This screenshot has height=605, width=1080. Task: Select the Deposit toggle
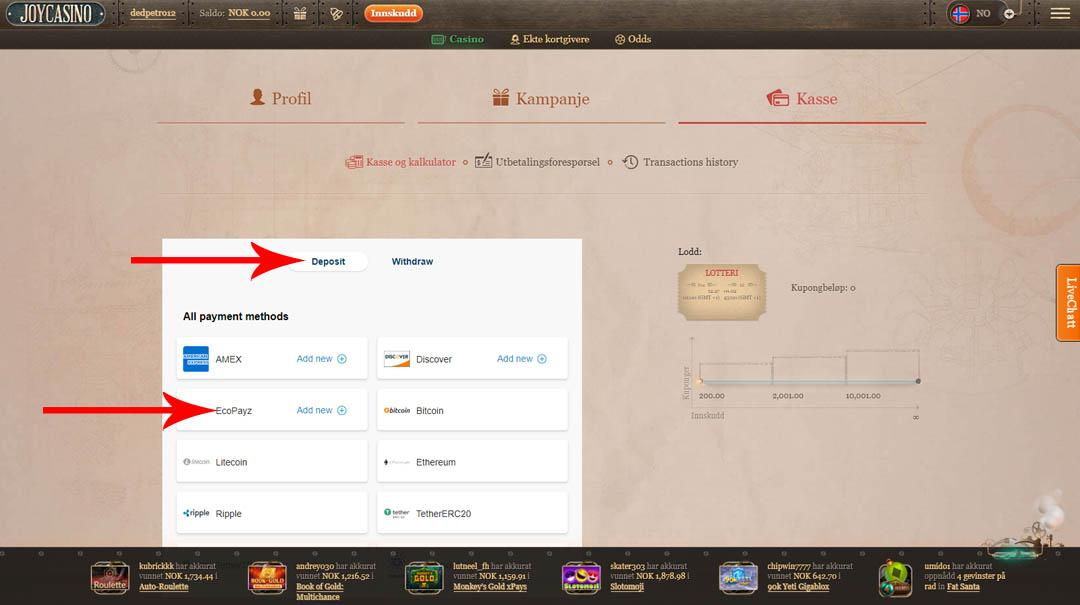point(328,262)
